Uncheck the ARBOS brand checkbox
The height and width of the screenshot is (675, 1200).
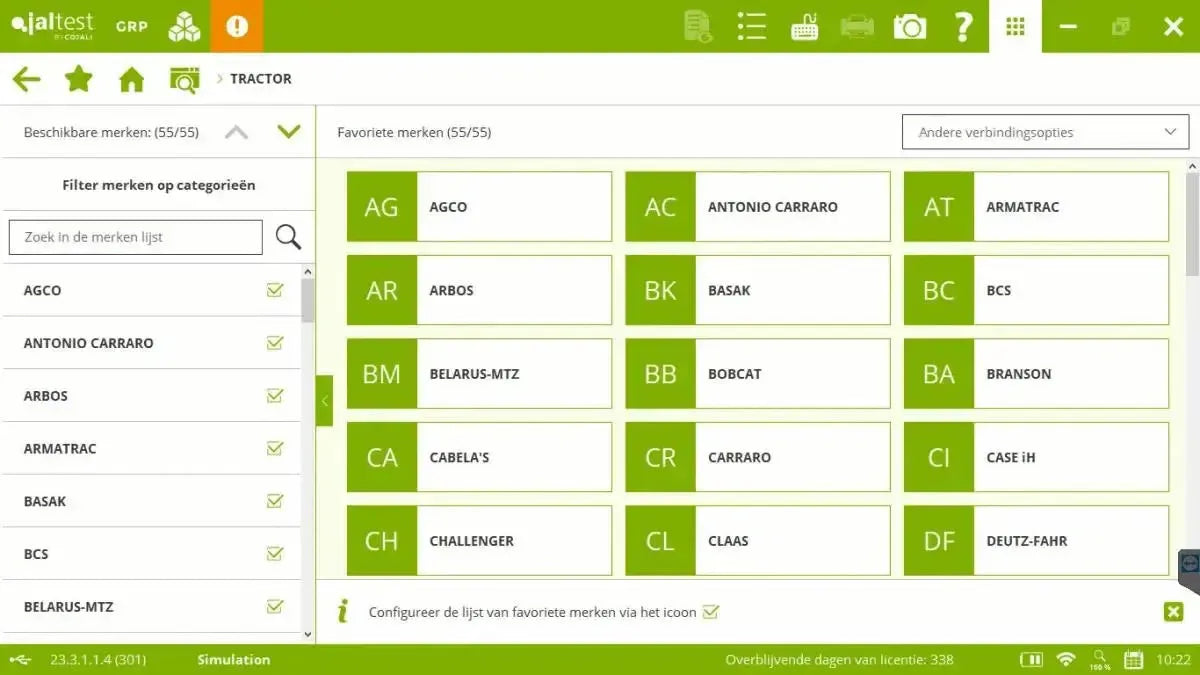point(274,395)
